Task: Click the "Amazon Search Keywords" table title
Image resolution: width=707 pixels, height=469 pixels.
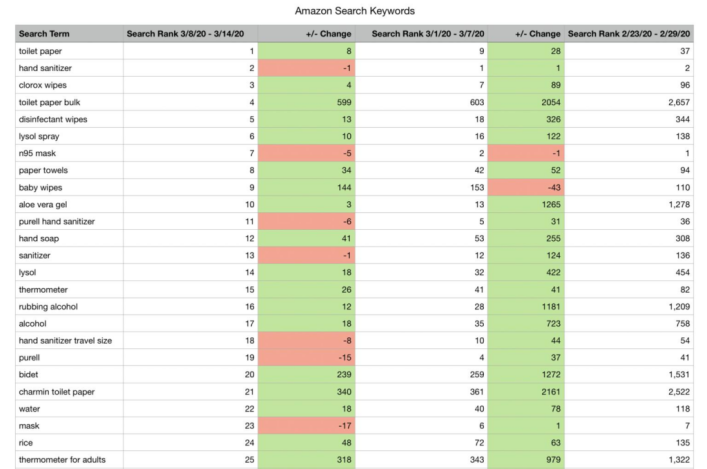Action: pyautogui.click(x=354, y=11)
